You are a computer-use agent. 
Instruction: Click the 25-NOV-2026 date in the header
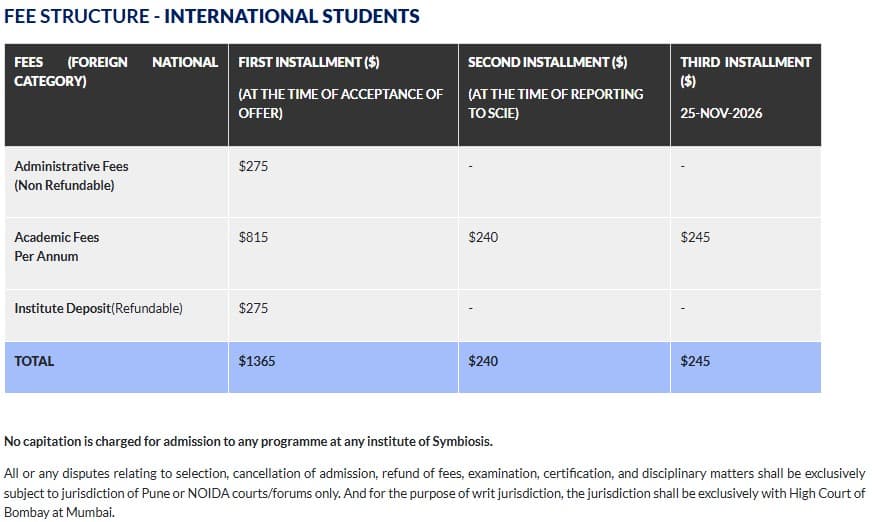721,113
